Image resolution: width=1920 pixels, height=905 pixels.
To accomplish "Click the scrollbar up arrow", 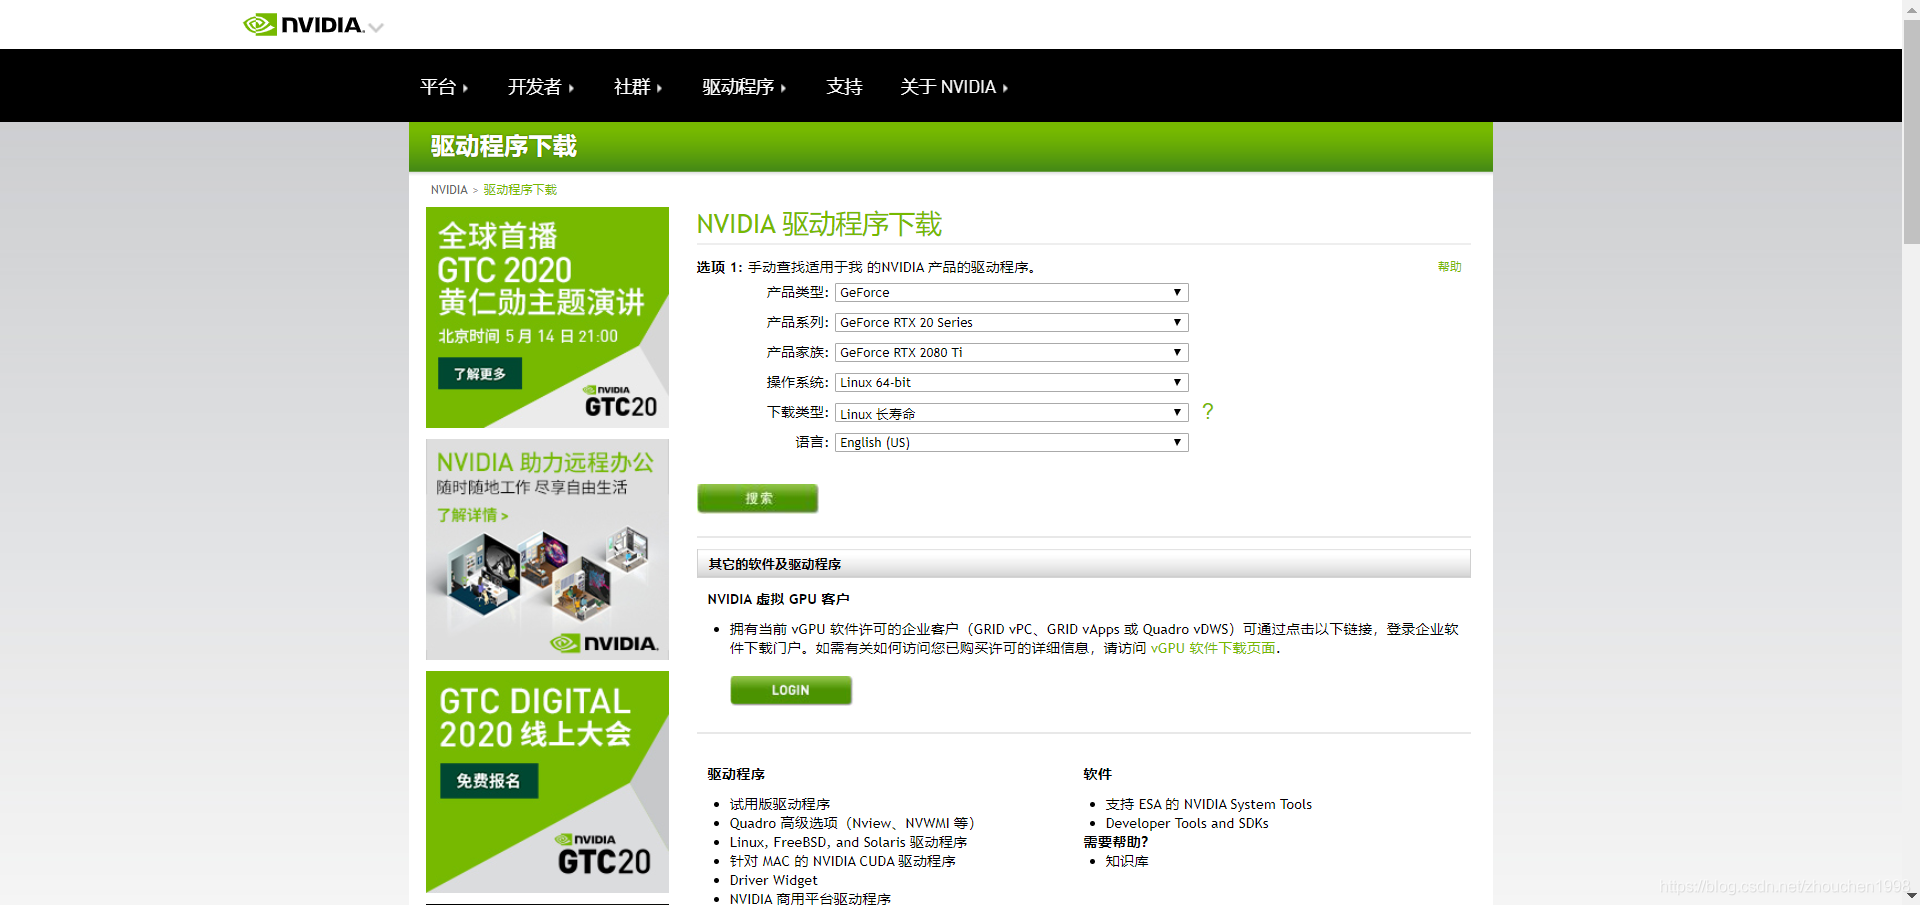I will pyautogui.click(x=1911, y=8).
